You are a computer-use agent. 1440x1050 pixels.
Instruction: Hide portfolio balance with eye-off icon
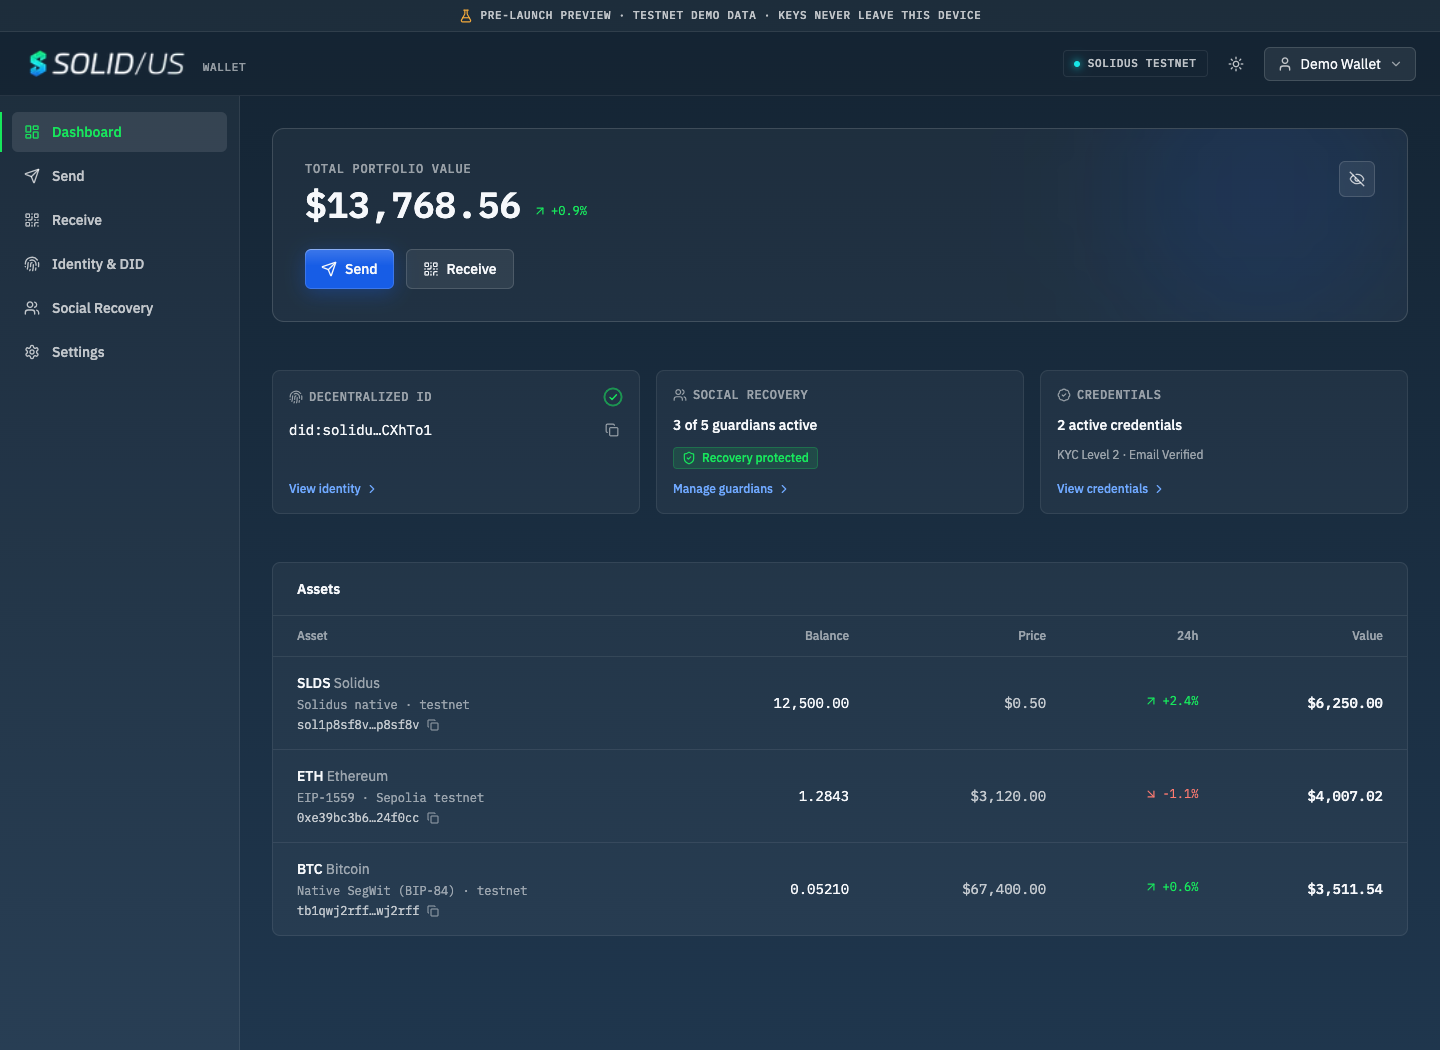pyautogui.click(x=1357, y=179)
